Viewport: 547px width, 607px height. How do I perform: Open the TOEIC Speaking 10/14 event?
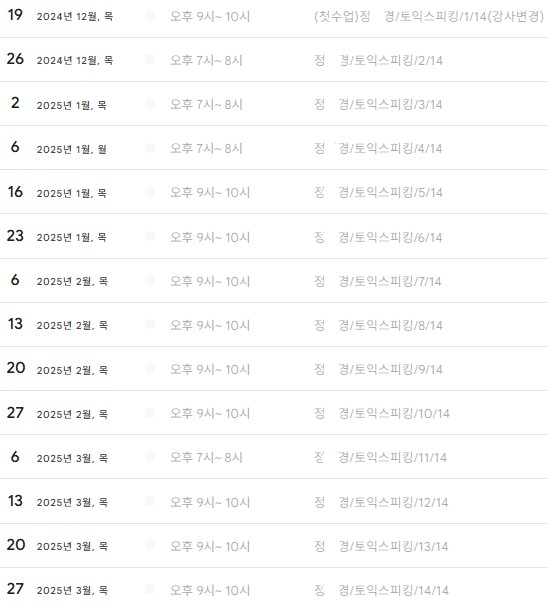382,413
